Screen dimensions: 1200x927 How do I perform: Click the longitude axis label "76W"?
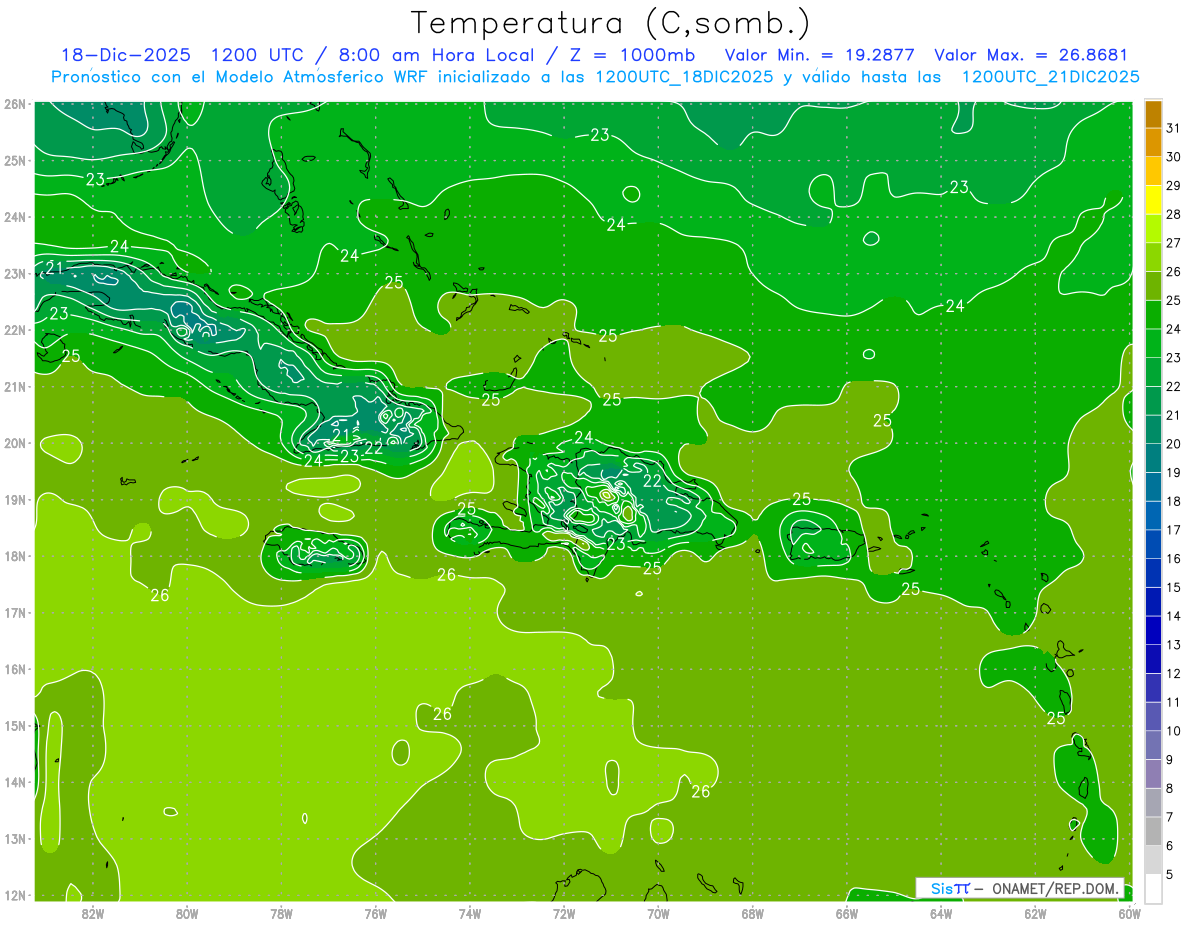[x=375, y=913]
